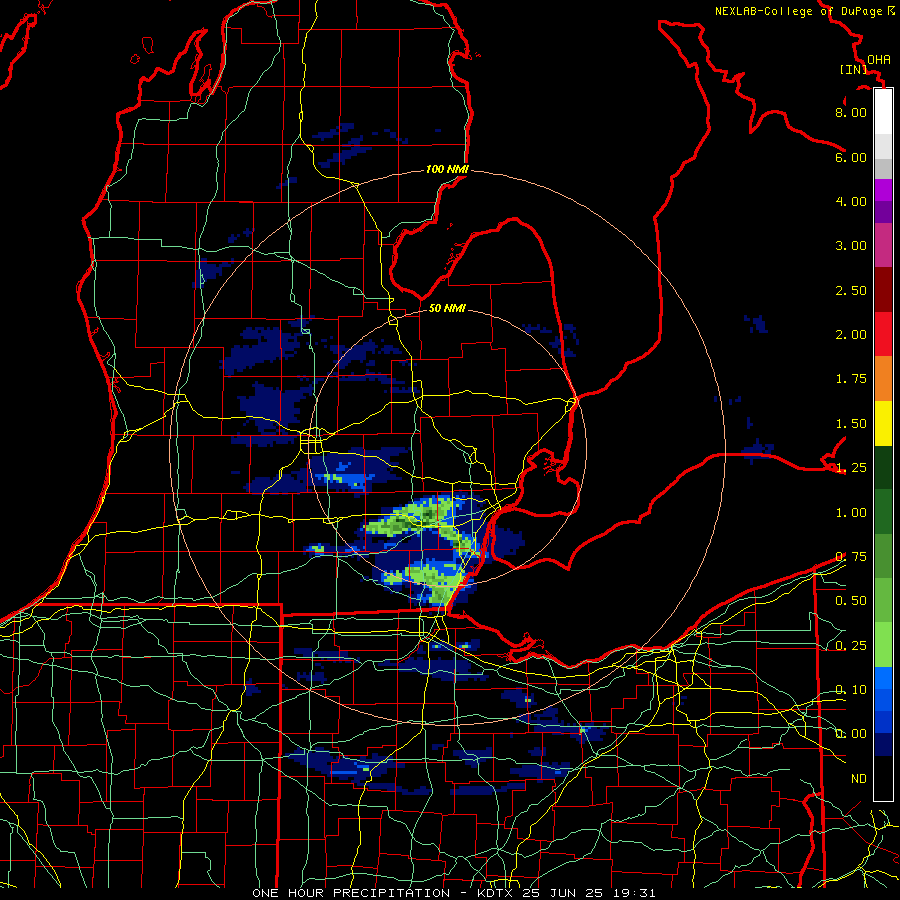900x900 pixels.
Task: Click the ONE HOUR PRECIPITATION KDTX title text
Action: click(453, 893)
